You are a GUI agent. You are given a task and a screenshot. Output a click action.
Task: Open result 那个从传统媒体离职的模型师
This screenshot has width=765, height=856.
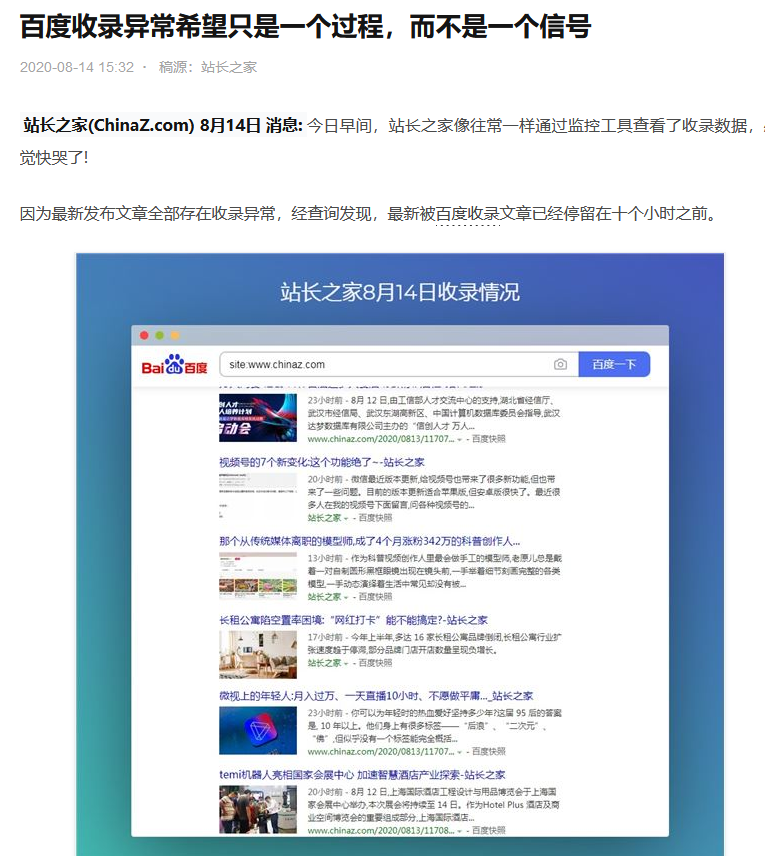(x=369, y=541)
